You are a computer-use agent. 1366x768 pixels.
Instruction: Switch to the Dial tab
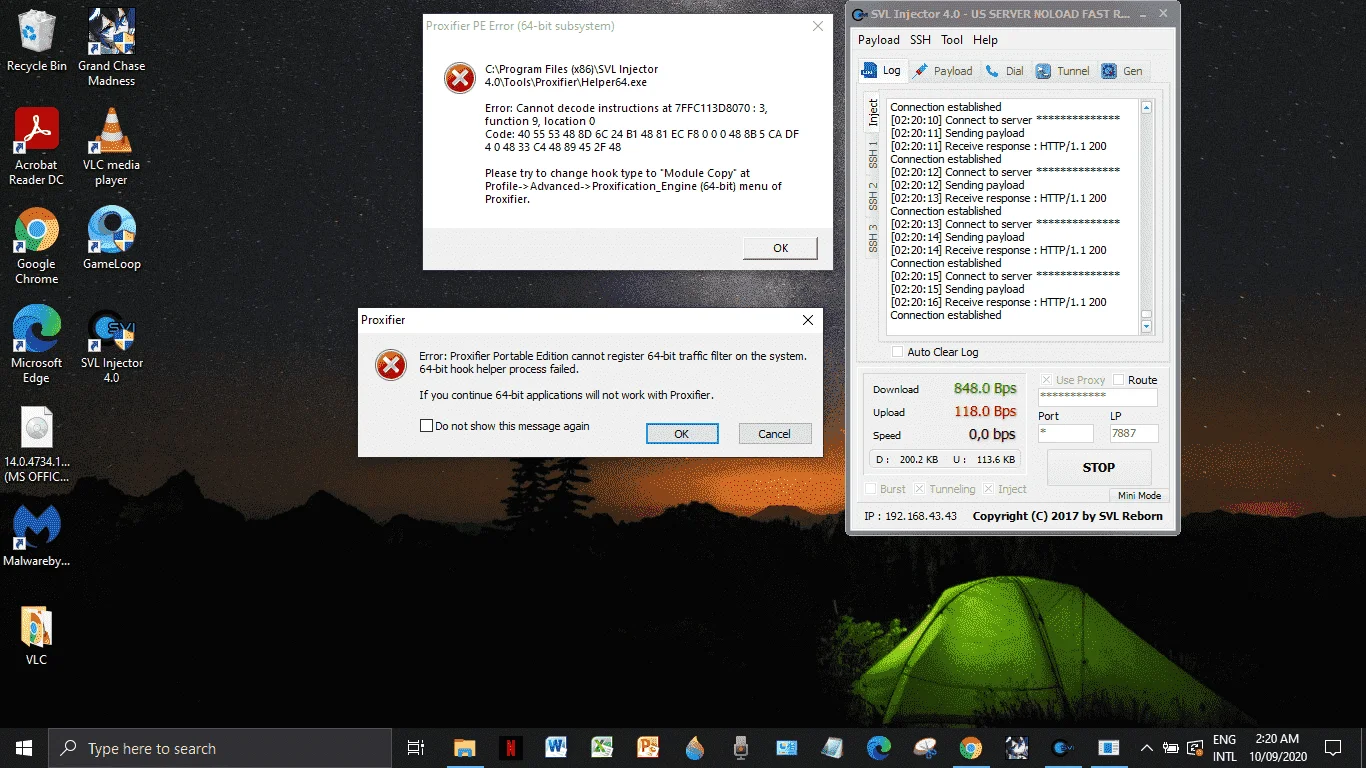click(1005, 71)
